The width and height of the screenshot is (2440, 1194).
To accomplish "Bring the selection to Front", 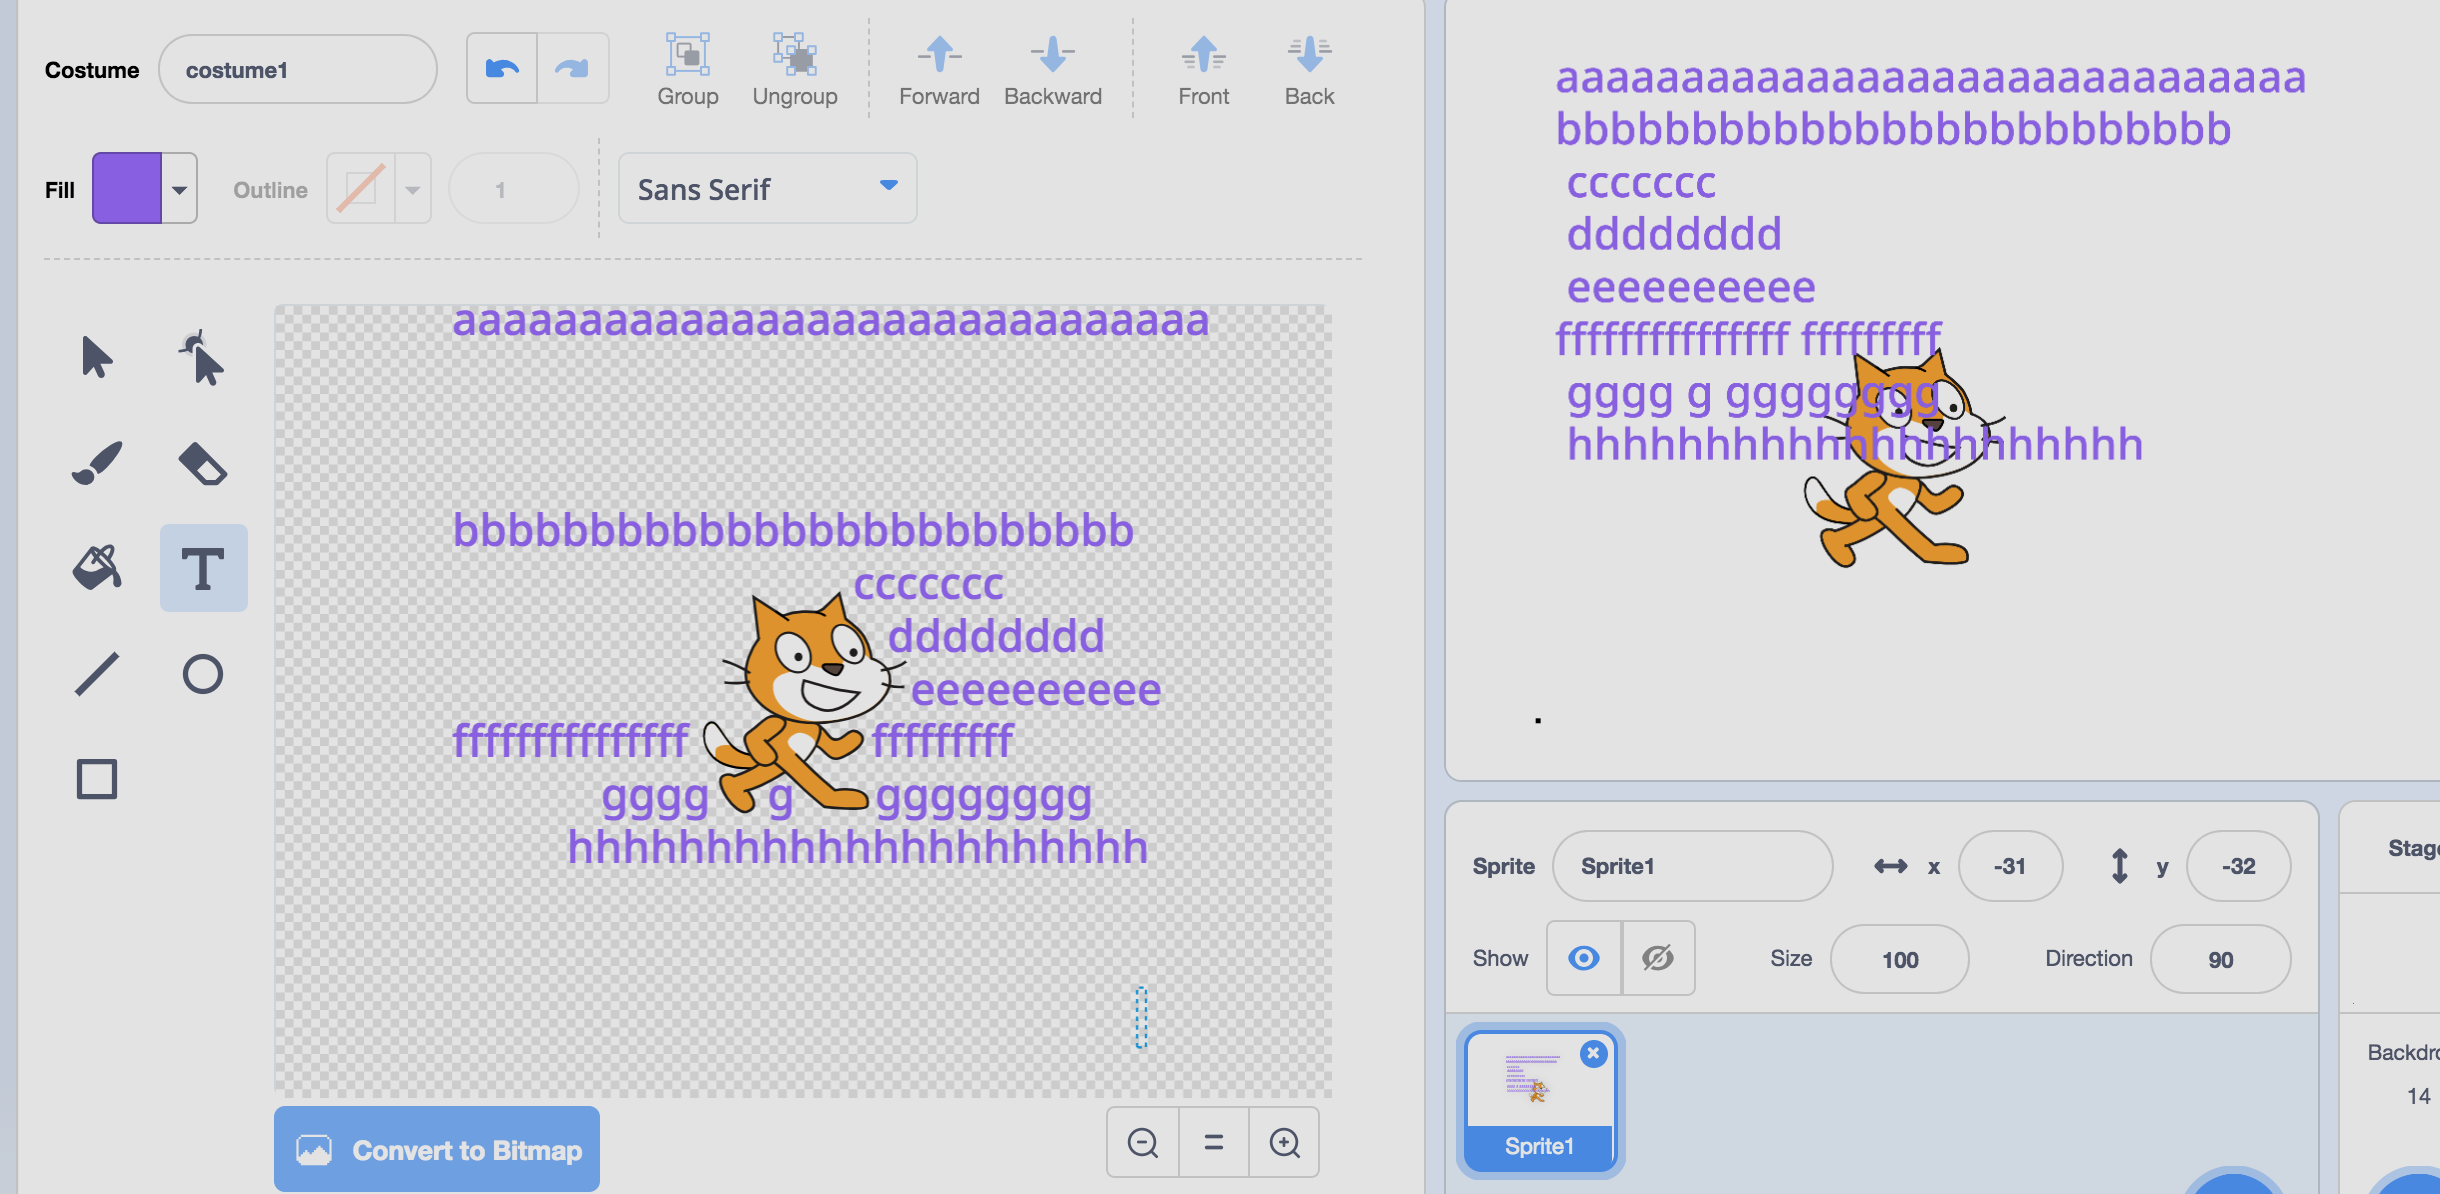I will pos(1203,67).
